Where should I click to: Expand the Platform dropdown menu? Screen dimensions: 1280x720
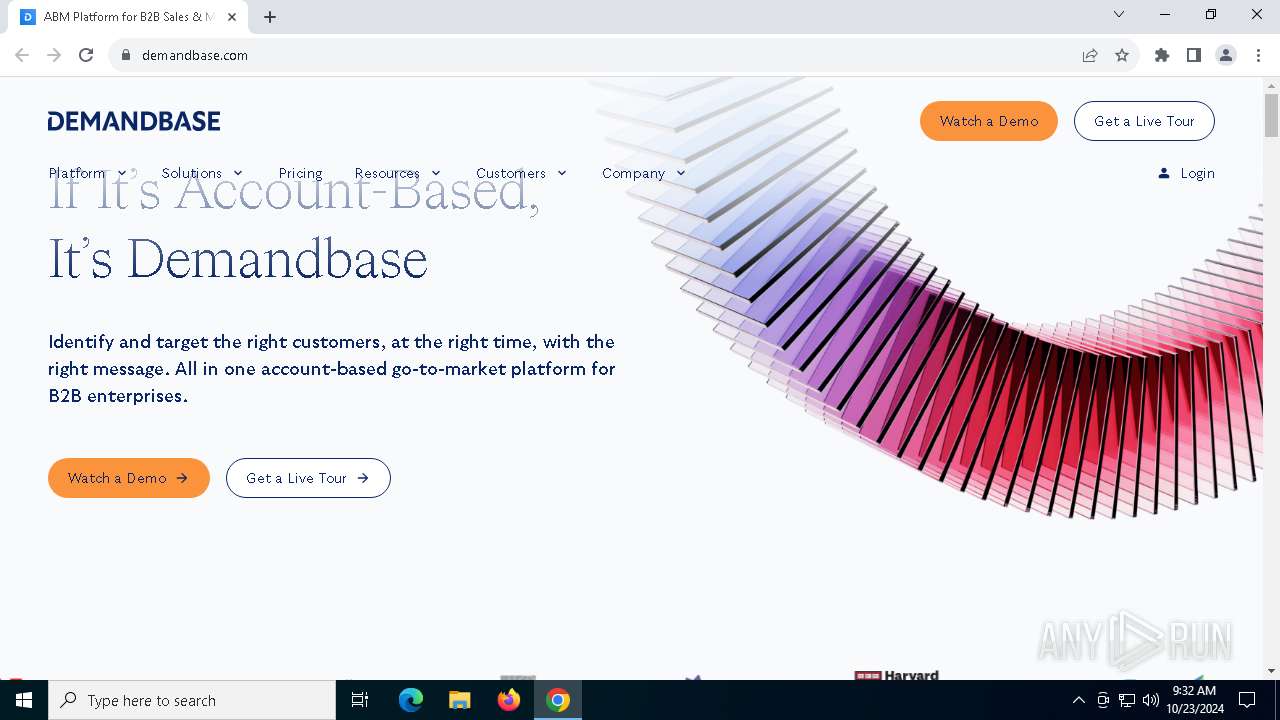pyautogui.click(x=88, y=173)
